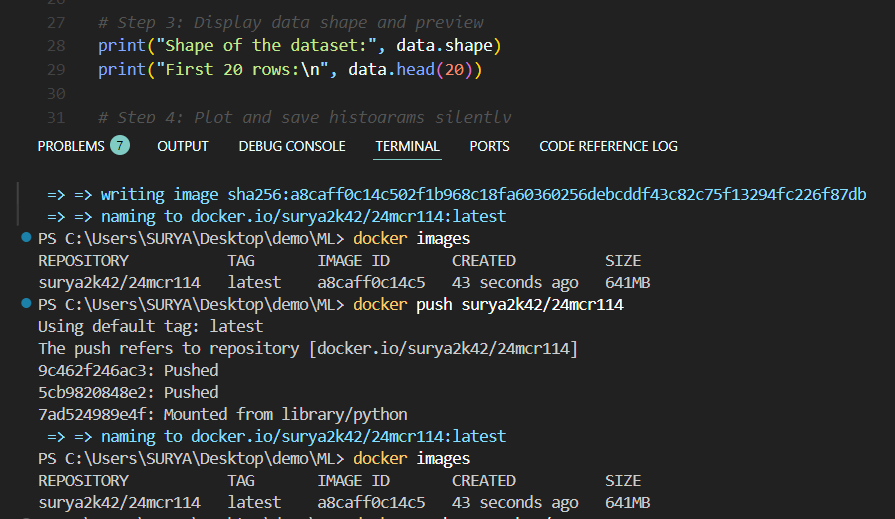Click 'docker push surya2k42/24mcr114' command text
The width and height of the screenshot is (895, 519).
click(x=488, y=304)
